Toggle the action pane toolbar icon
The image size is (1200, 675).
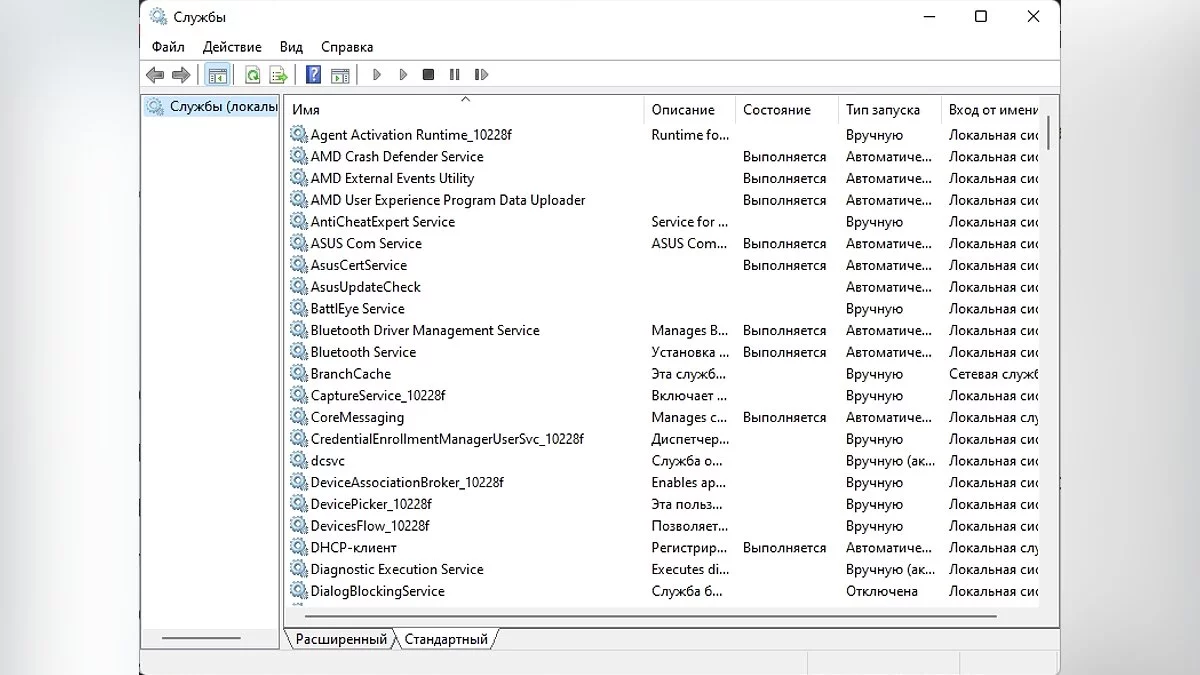click(340, 75)
